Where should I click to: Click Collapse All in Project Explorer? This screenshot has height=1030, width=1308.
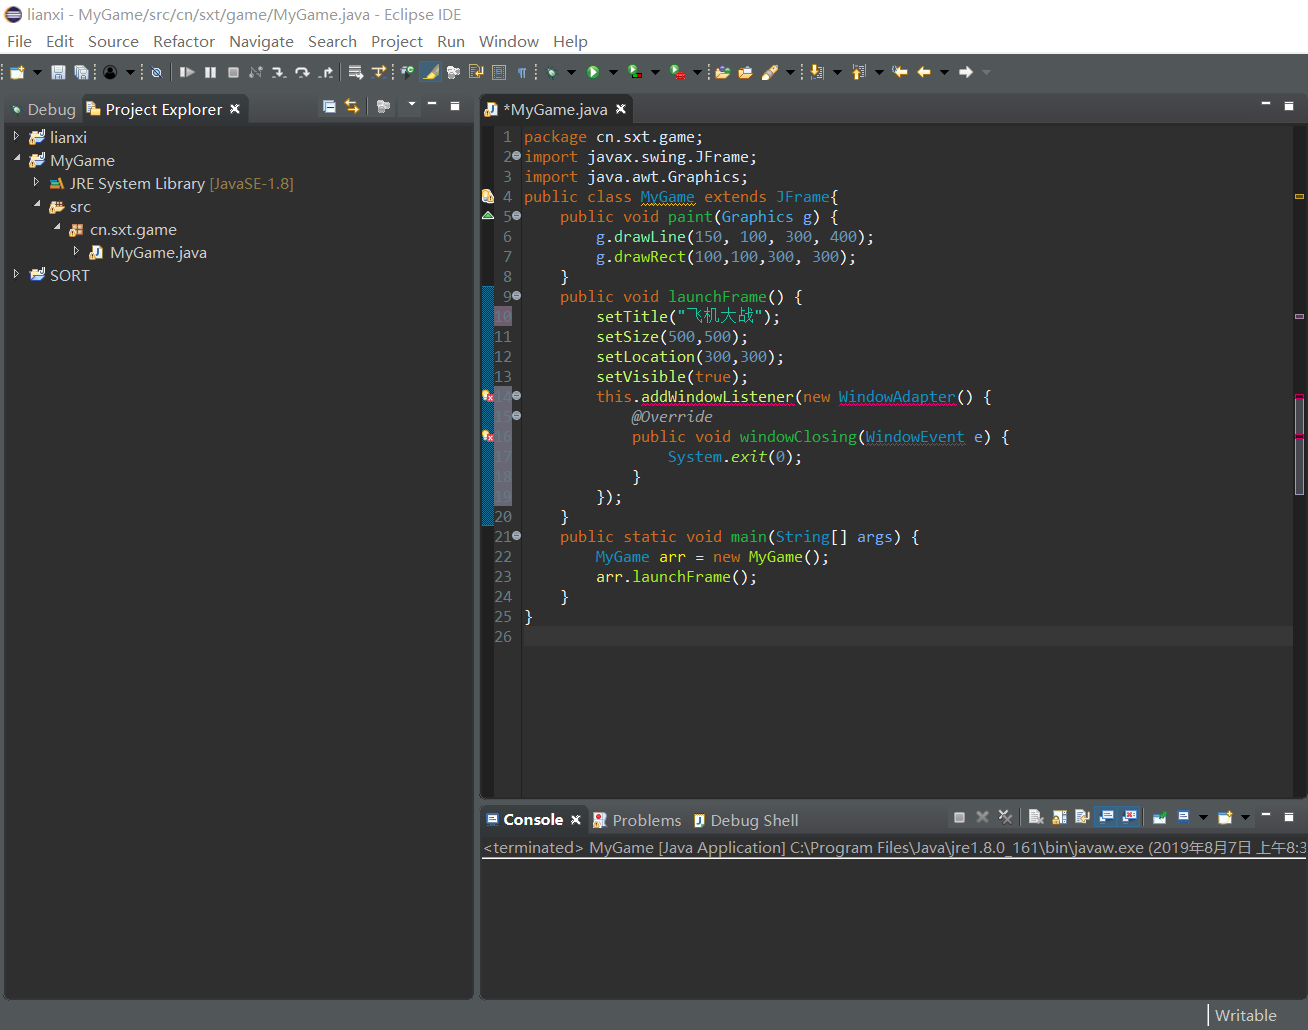[329, 106]
